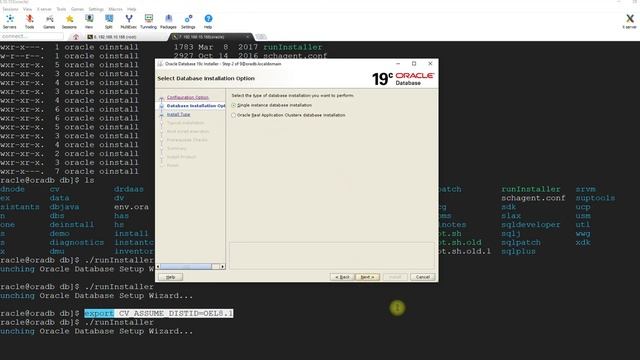This screenshot has height=360, width=640.
Task: Click the steps panel horizontal scrollbar thumb
Action: 186,267
